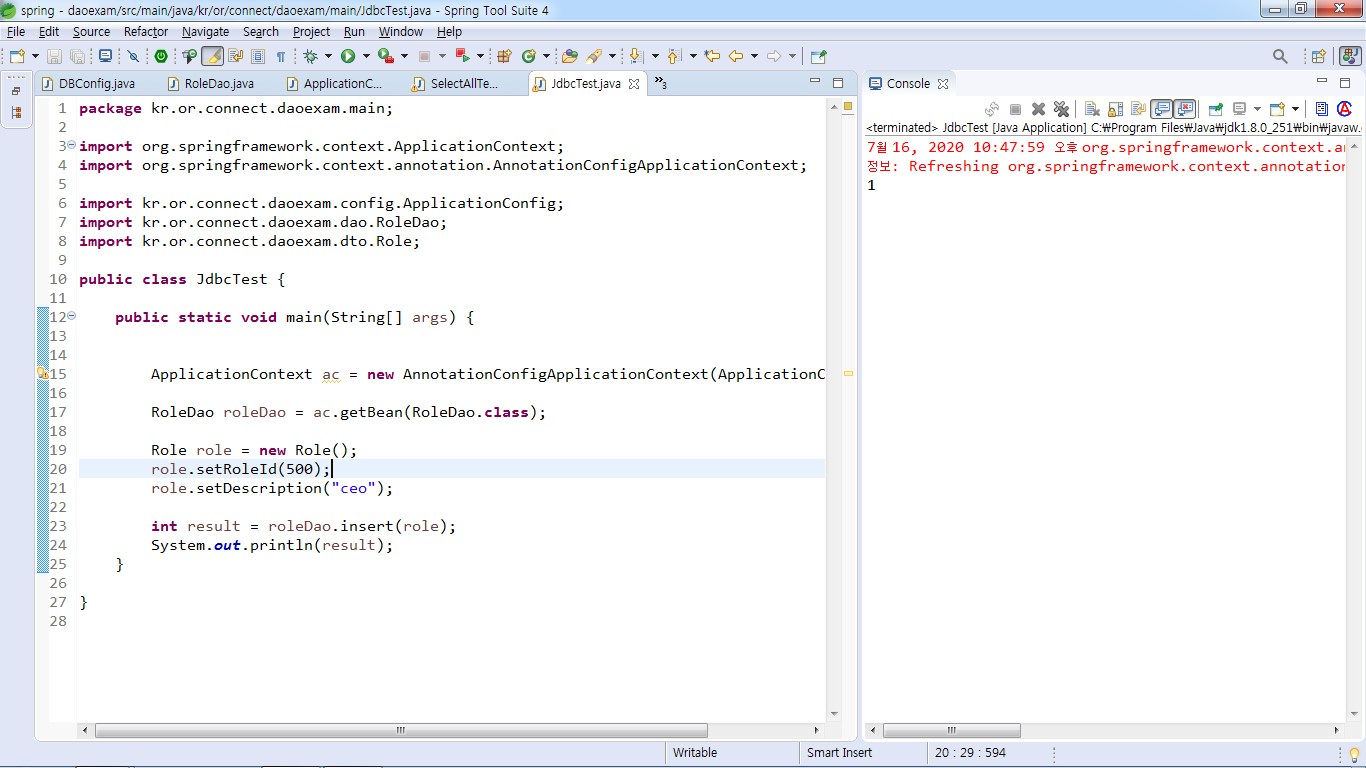Open the Open Console dropdown arrow
This screenshot has height=768, width=1366.
pyautogui.click(x=1295, y=109)
